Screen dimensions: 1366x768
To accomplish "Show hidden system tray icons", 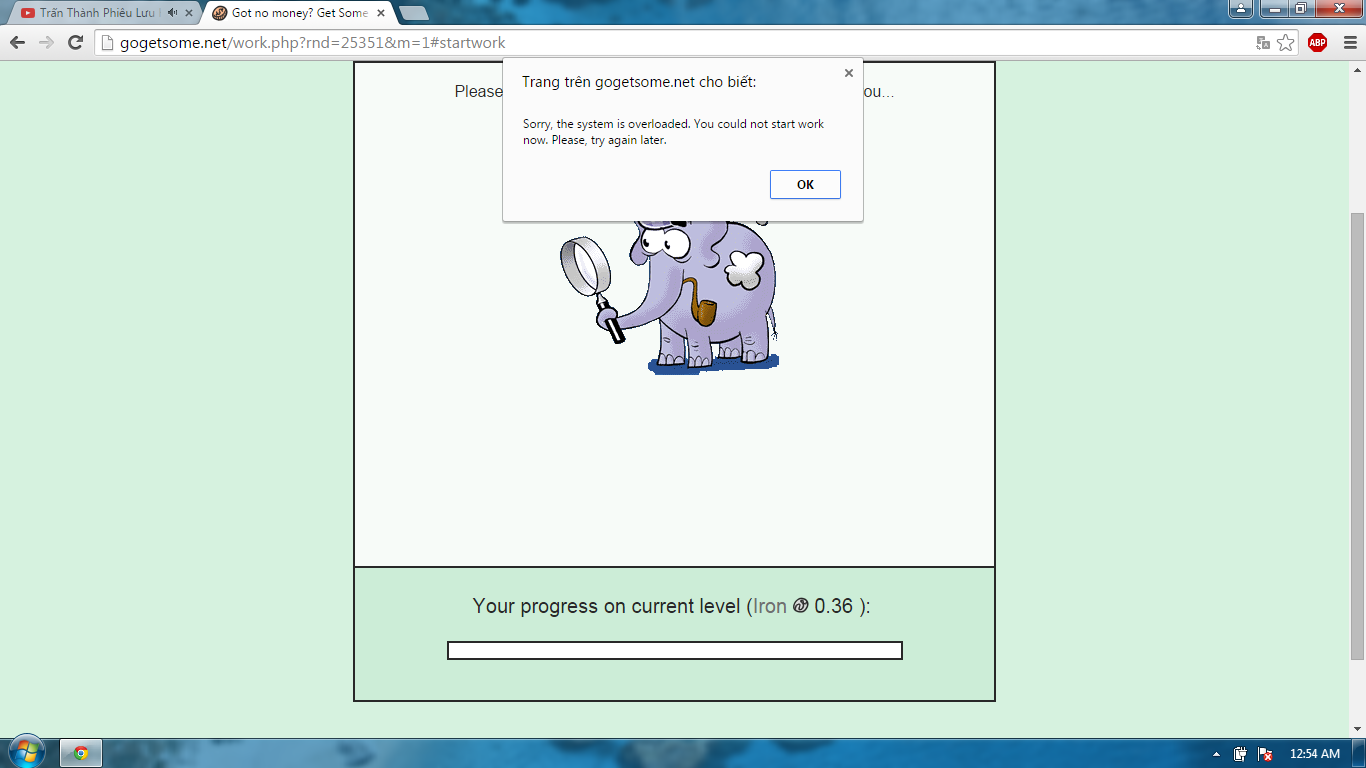I will coord(1216,754).
